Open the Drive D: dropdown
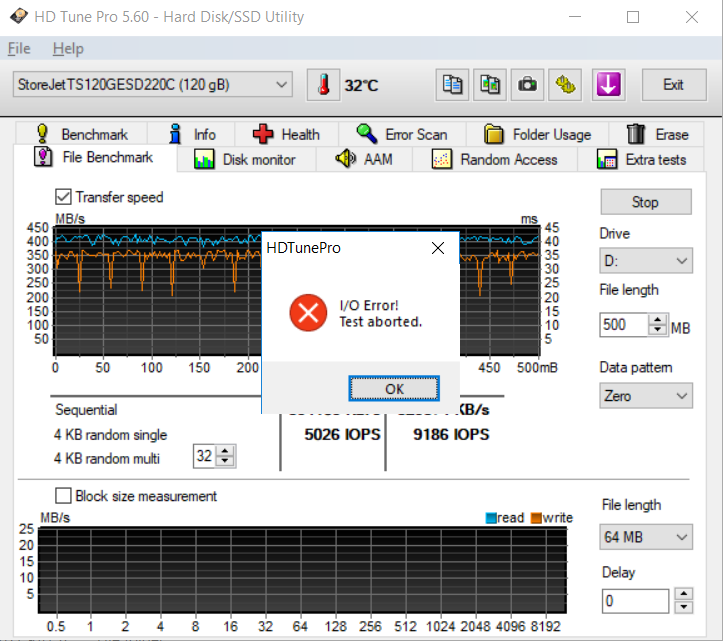 (646, 261)
